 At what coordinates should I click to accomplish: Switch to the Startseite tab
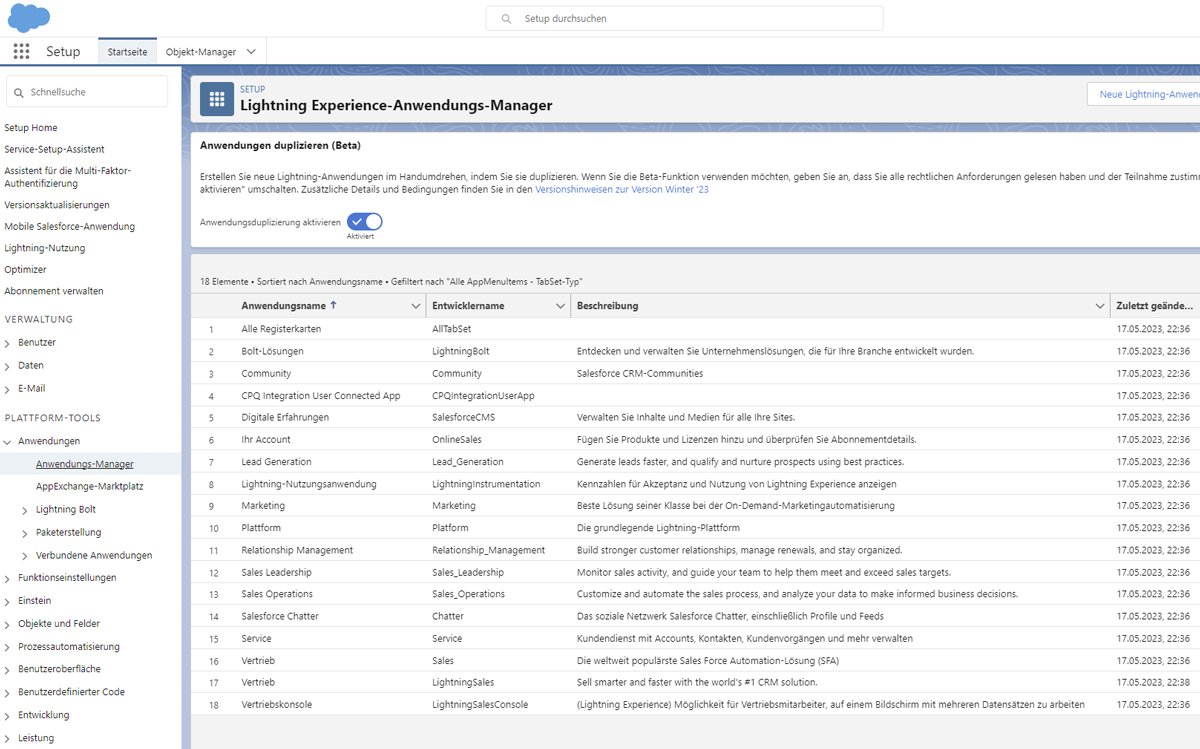tap(127, 52)
